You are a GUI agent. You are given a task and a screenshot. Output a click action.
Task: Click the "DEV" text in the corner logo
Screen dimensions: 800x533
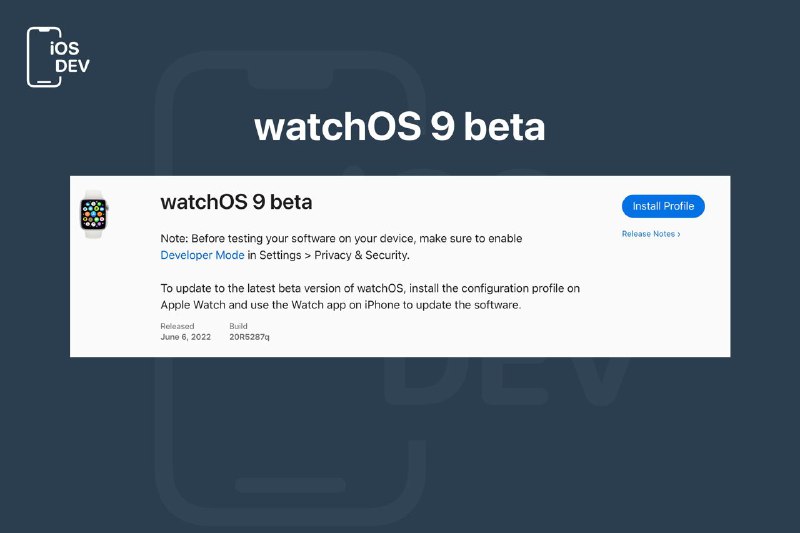tap(72, 66)
